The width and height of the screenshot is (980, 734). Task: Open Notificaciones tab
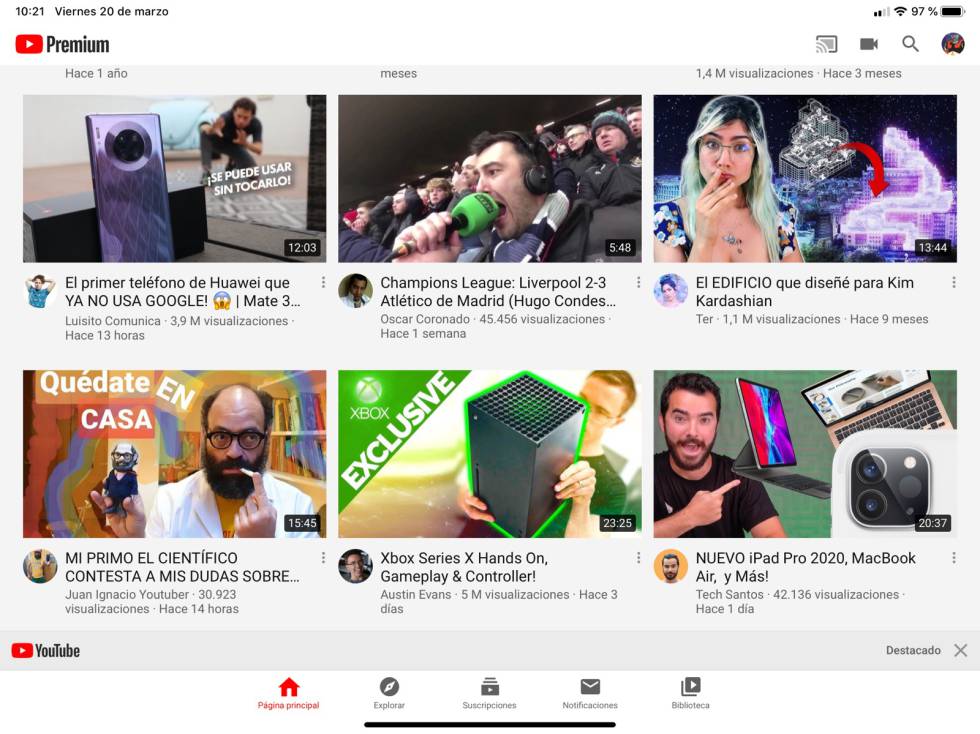(x=590, y=693)
